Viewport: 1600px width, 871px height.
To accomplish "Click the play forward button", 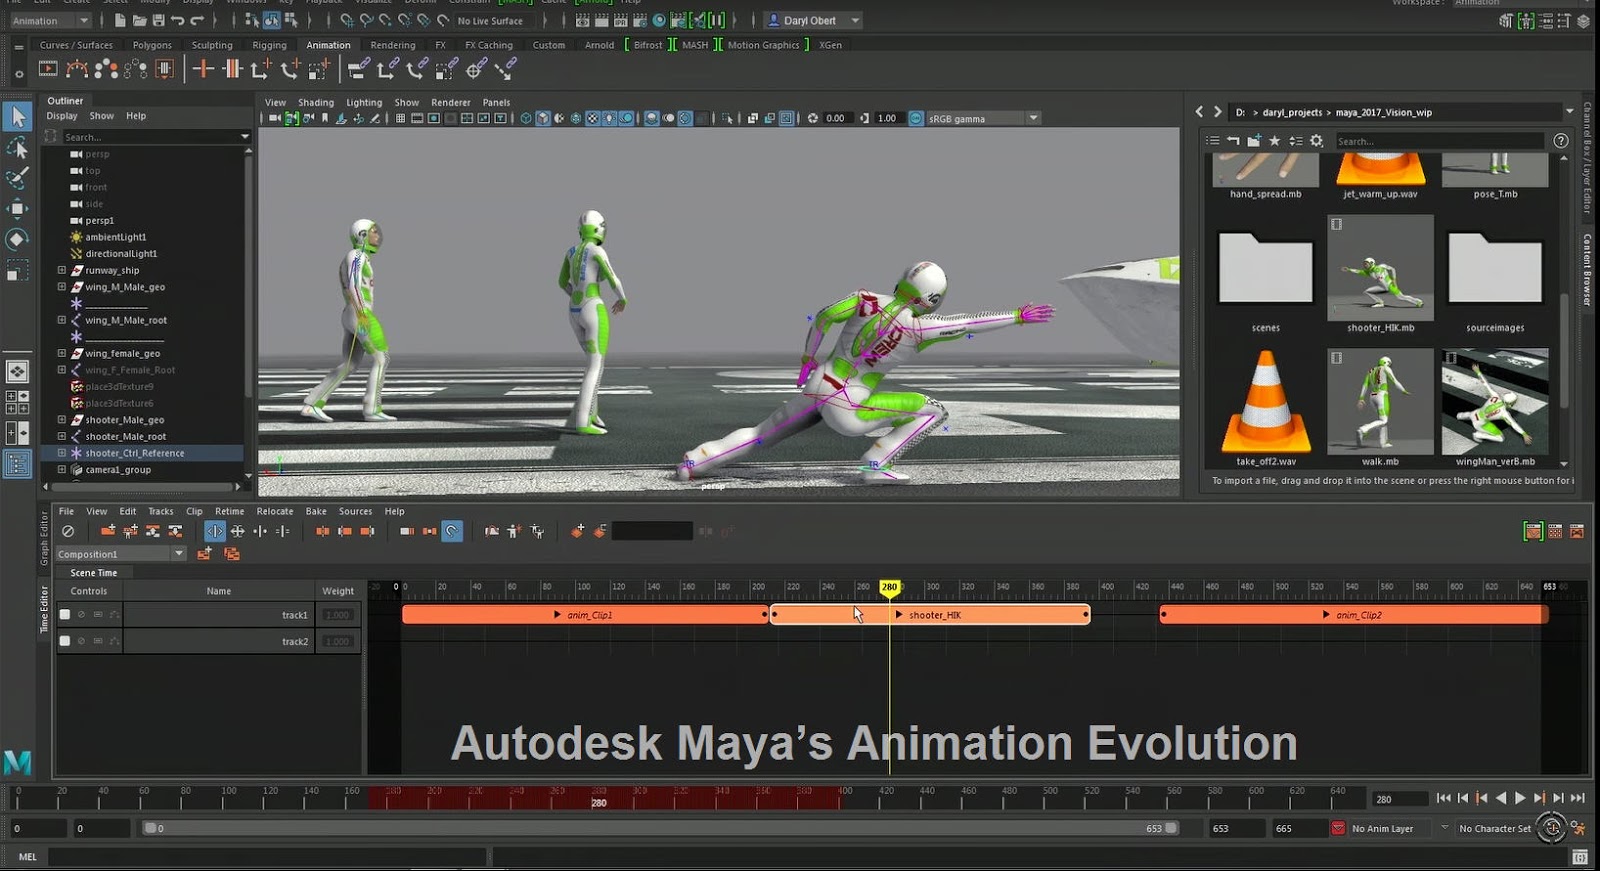I will coord(1520,798).
